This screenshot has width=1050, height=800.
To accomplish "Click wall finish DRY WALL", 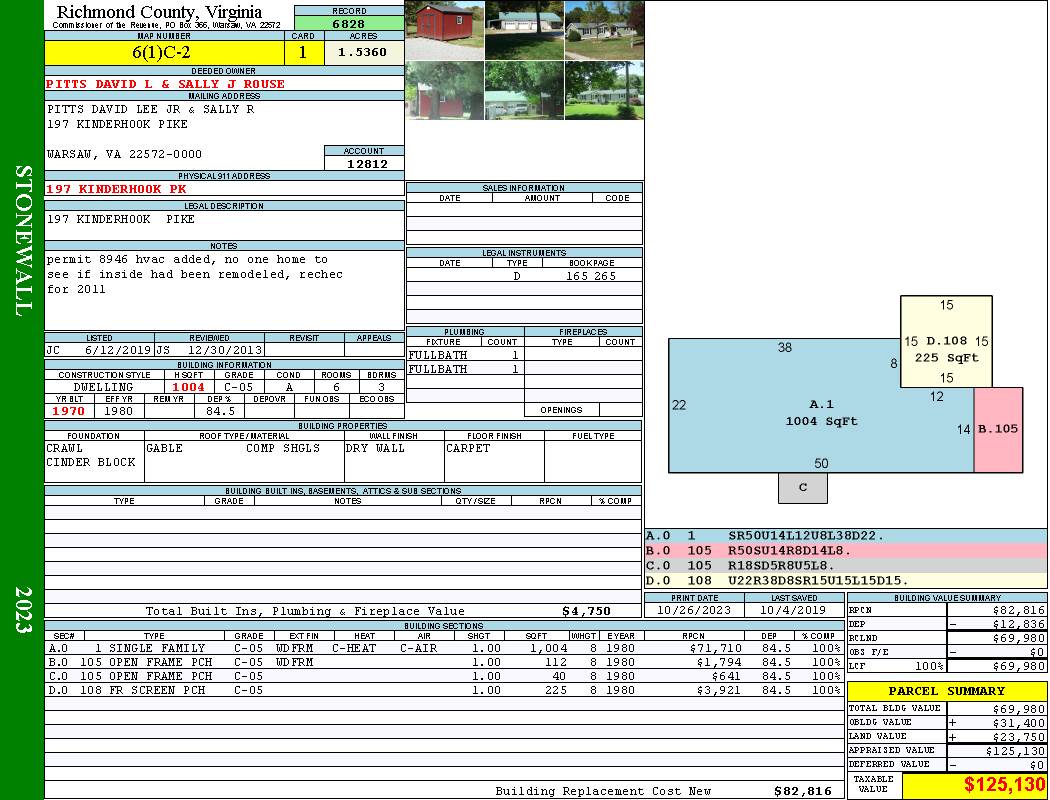I will point(375,448).
